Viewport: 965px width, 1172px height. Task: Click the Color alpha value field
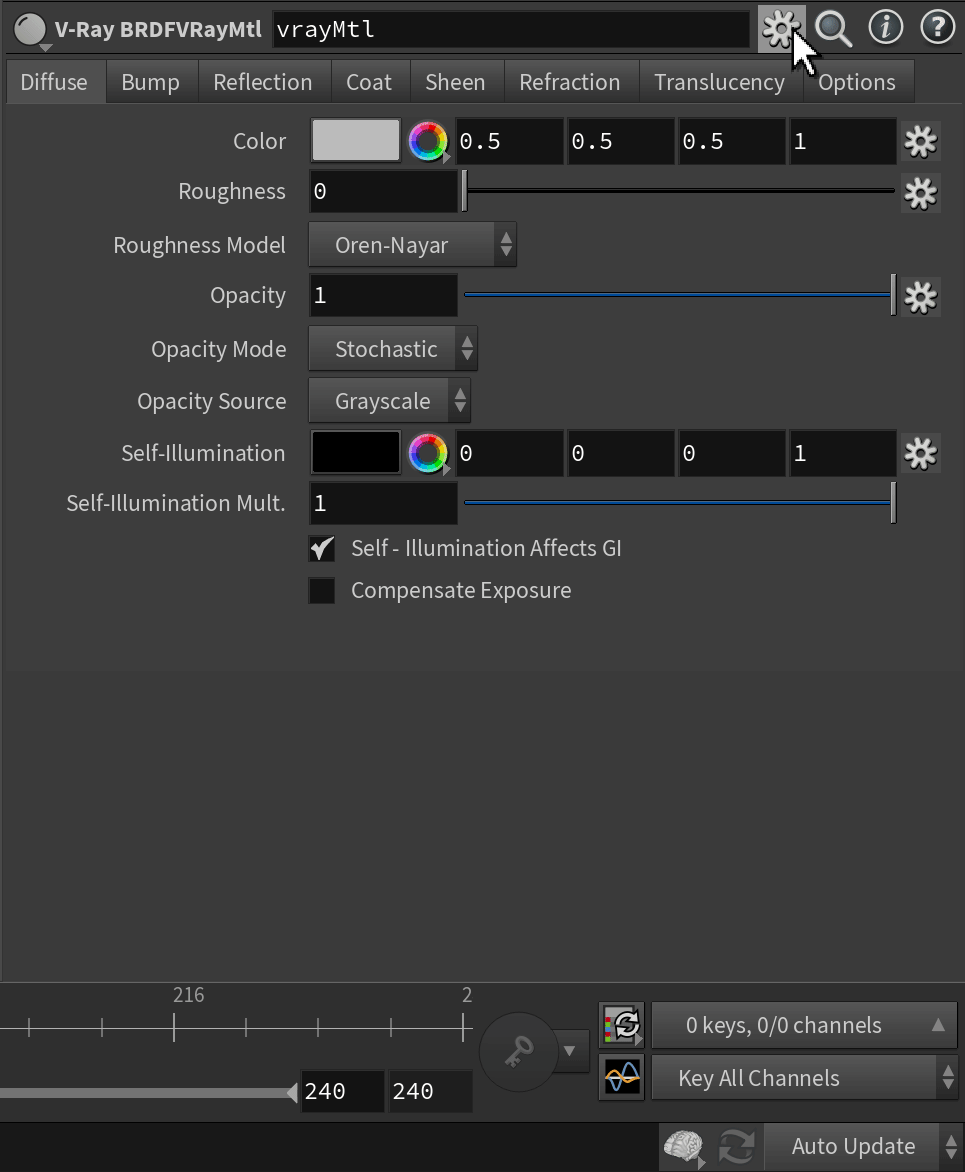pos(843,141)
